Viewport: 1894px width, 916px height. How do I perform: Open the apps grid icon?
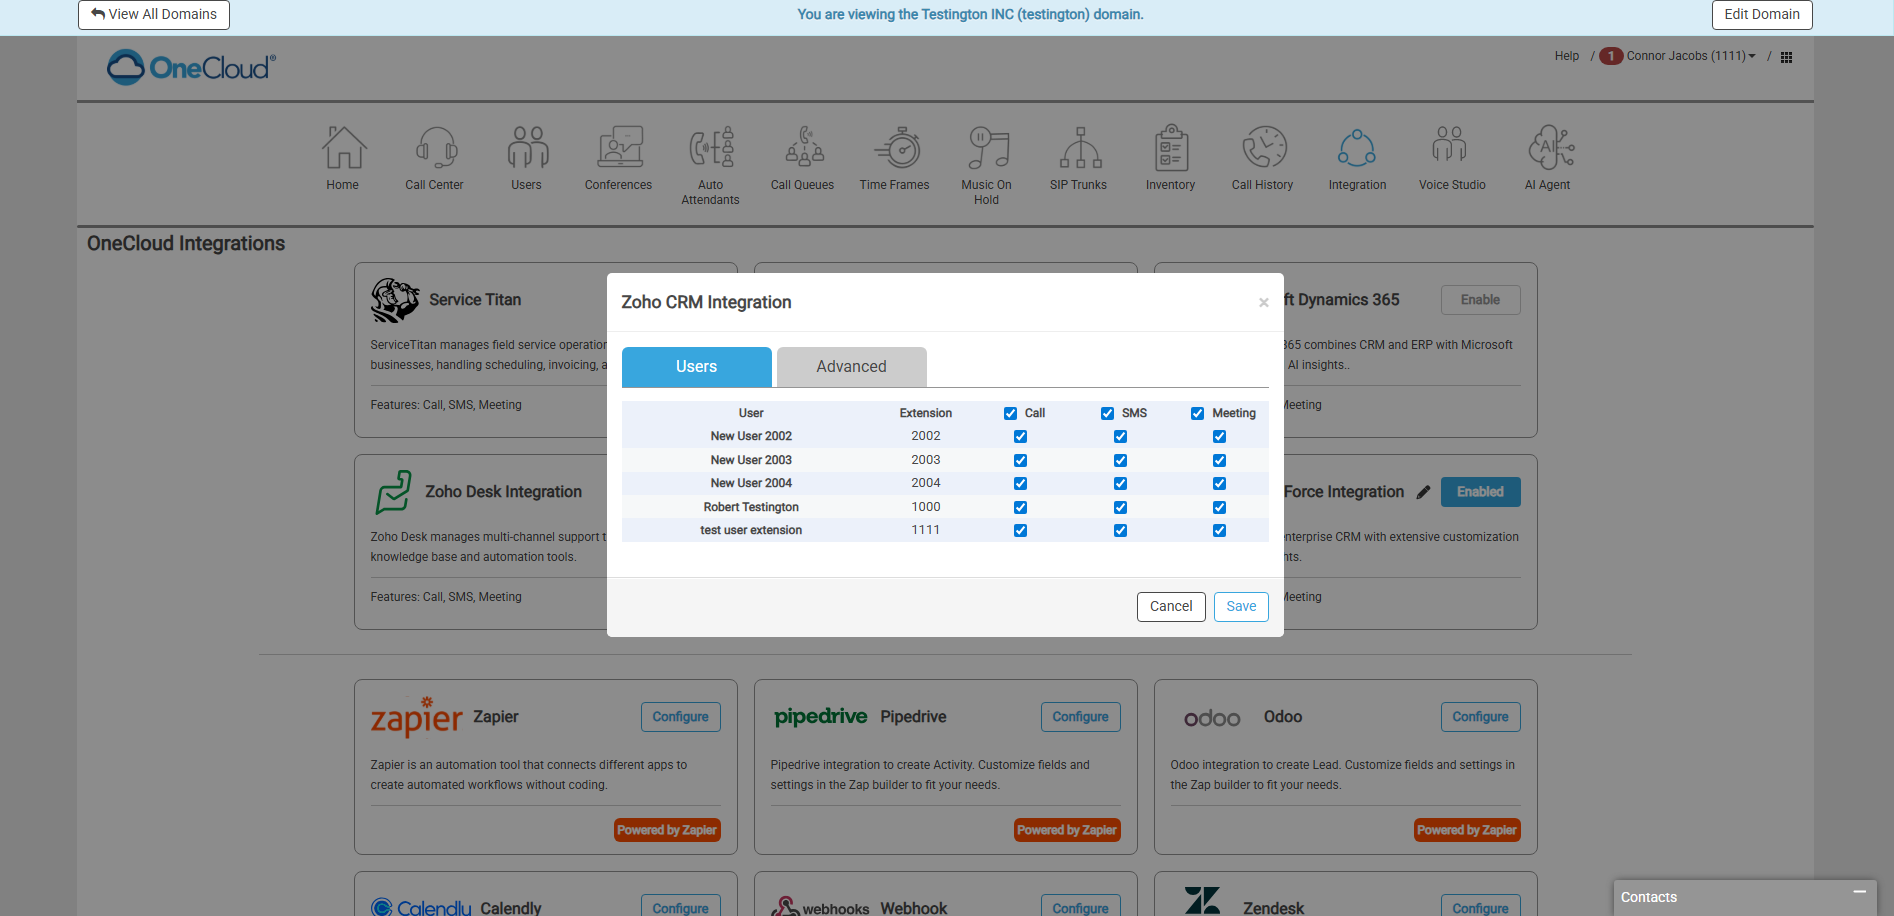tap(1786, 57)
